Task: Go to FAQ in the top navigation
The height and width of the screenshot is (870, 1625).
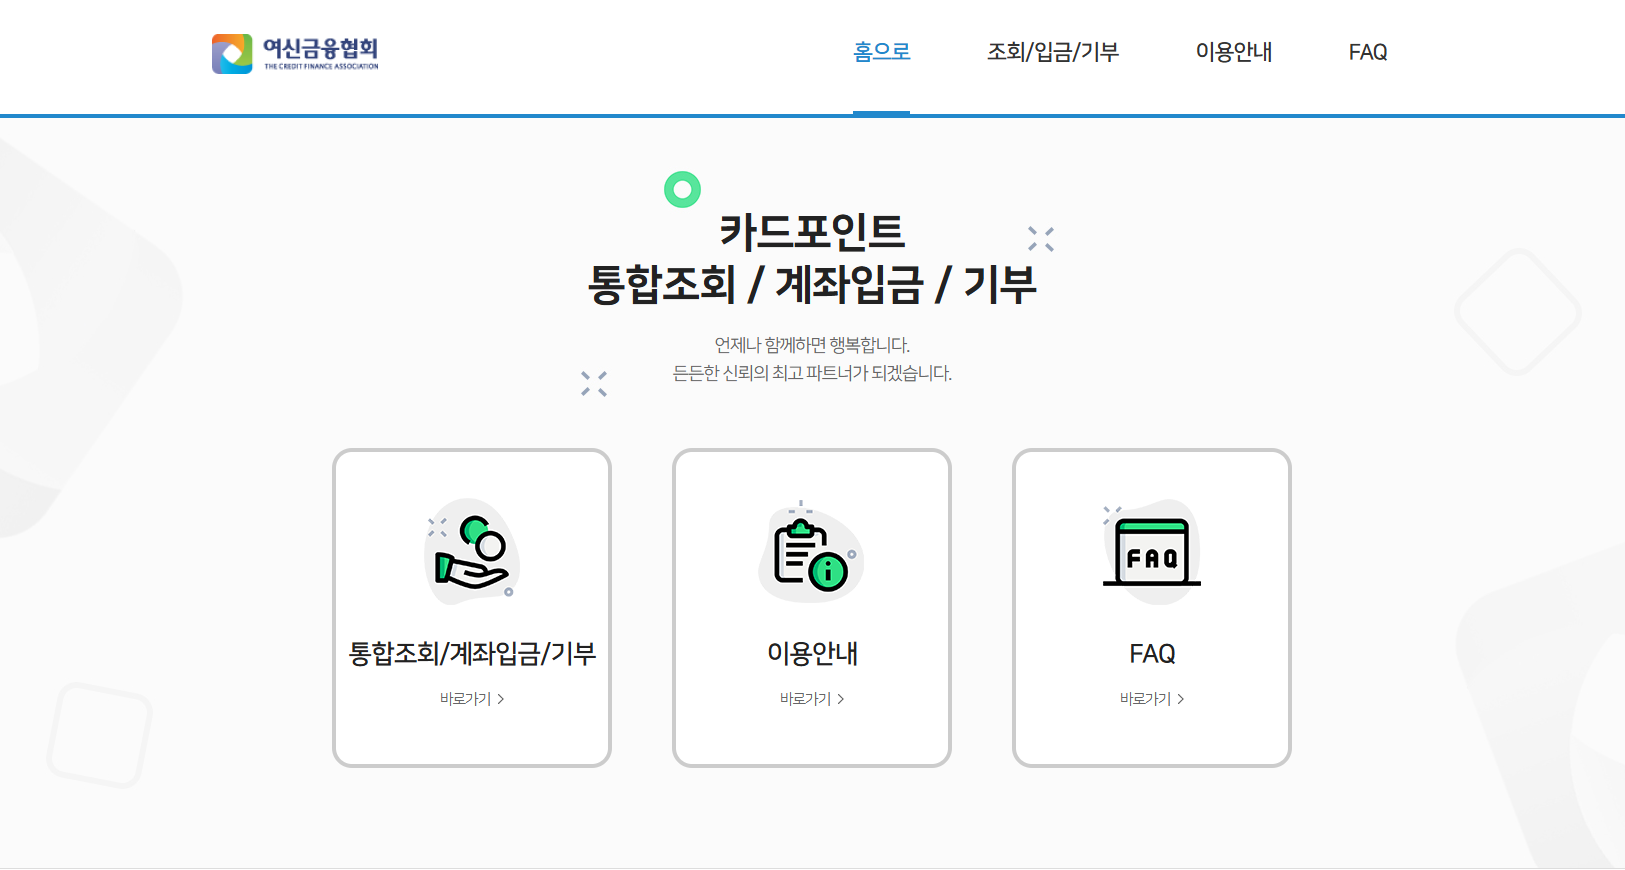Action: pyautogui.click(x=1367, y=52)
